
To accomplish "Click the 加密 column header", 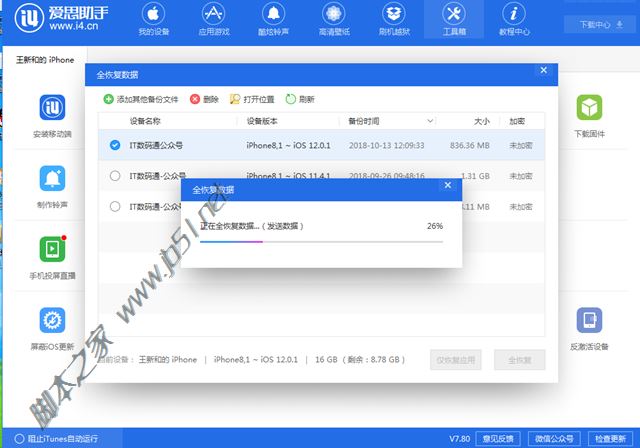I will click(x=517, y=121).
